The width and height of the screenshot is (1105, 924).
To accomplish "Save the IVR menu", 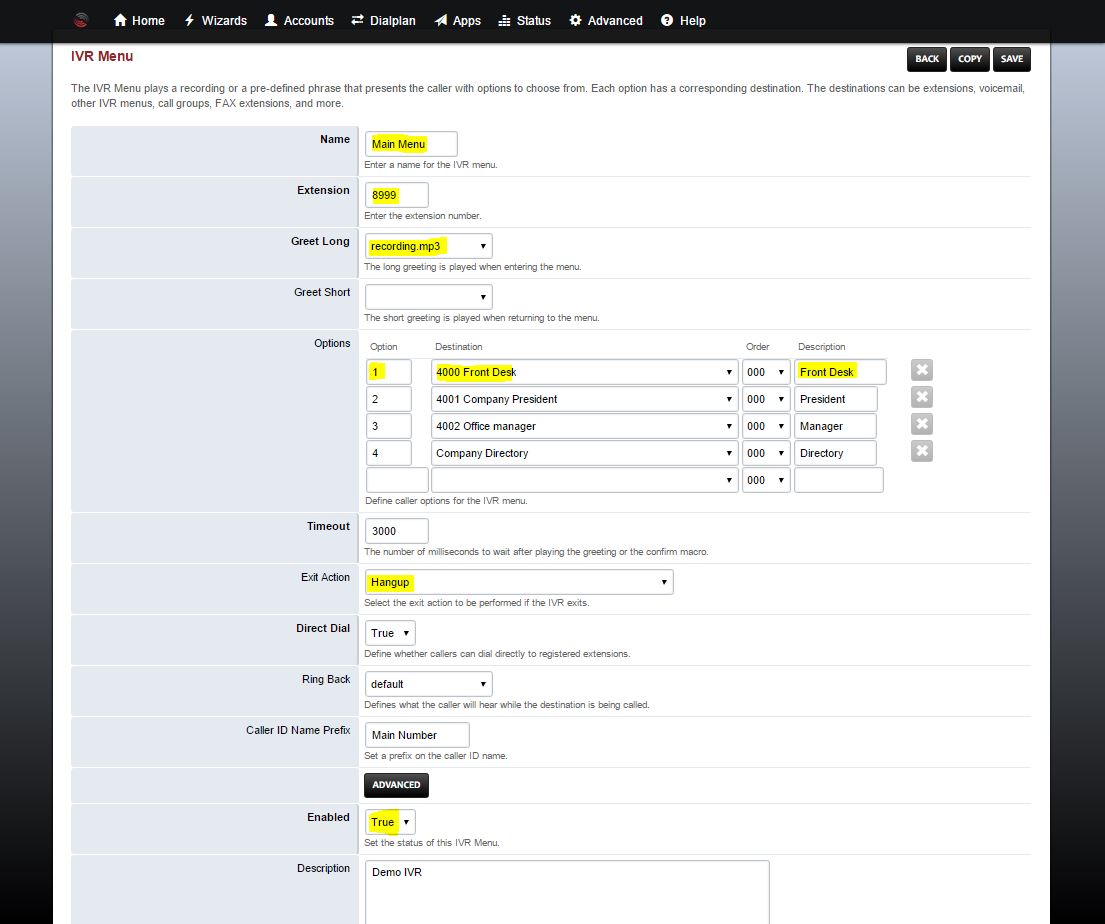I will coord(1012,59).
